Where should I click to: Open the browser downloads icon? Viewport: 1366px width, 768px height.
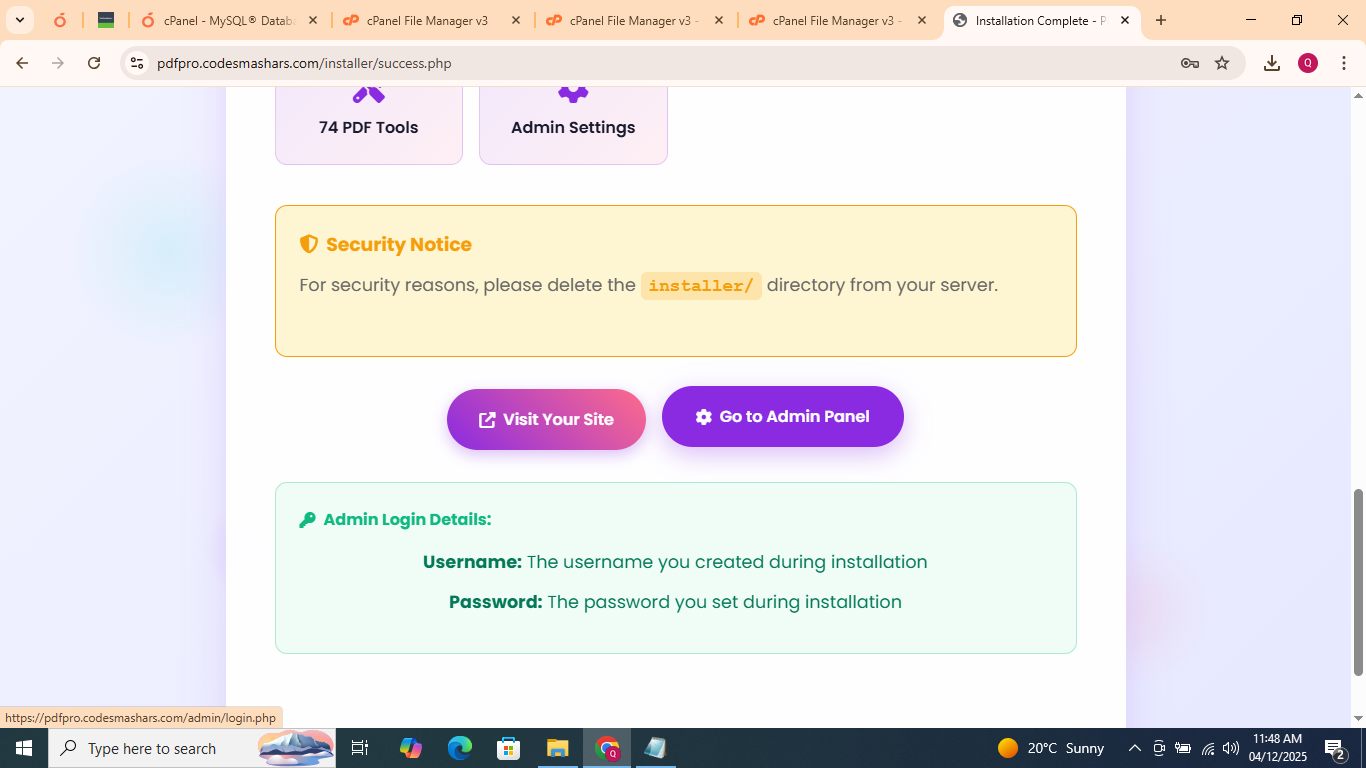pyautogui.click(x=1272, y=63)
